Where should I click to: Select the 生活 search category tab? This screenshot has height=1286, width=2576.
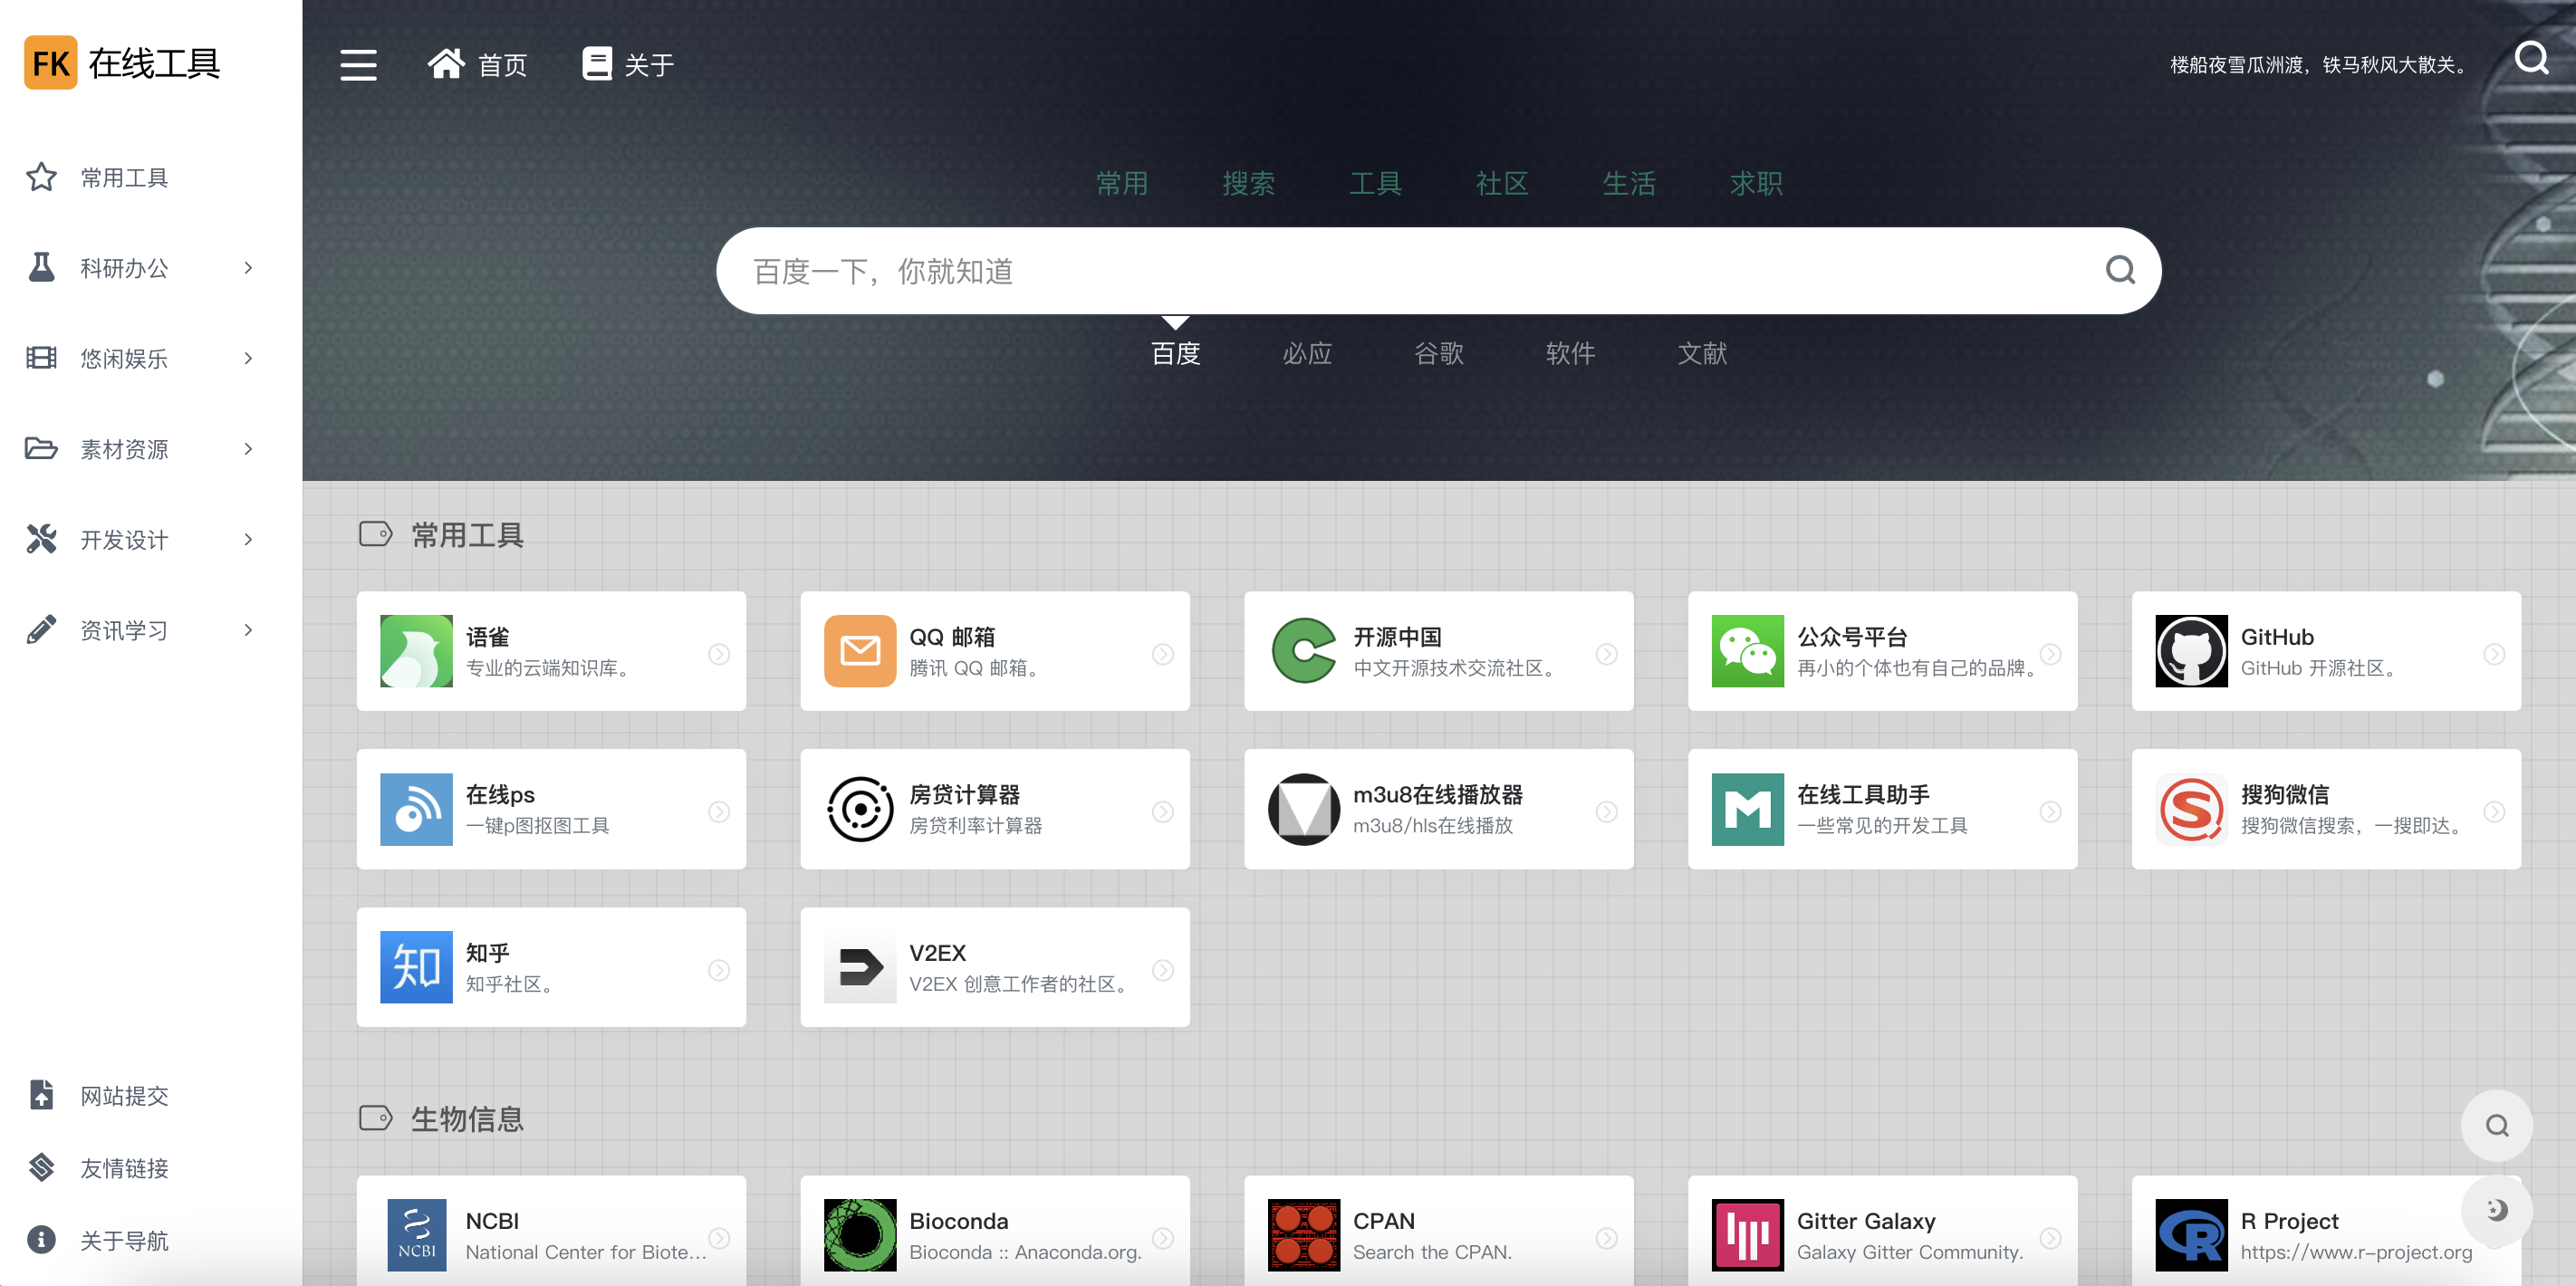point(1629,183)
